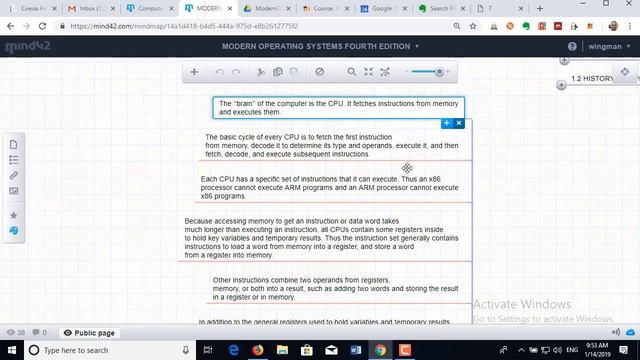Select the "Because accessing memory" node
Image resolution: width=640 pixels, height=360 pixels.
coord(321,238)
